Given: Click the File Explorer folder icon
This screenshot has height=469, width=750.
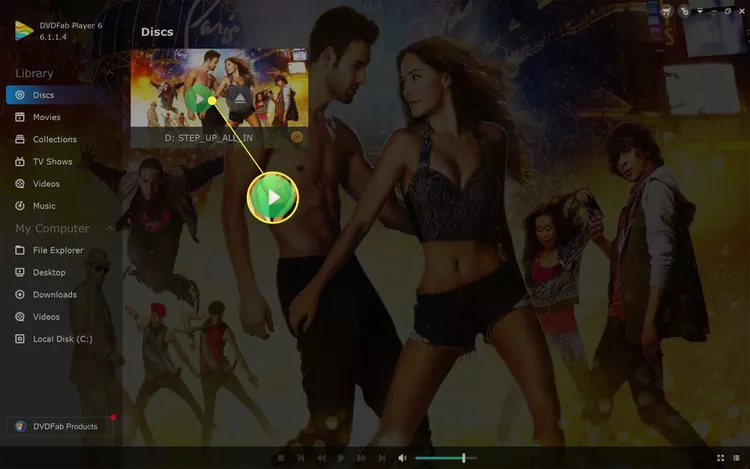Looking at the screenshot, I should (20, 250).
